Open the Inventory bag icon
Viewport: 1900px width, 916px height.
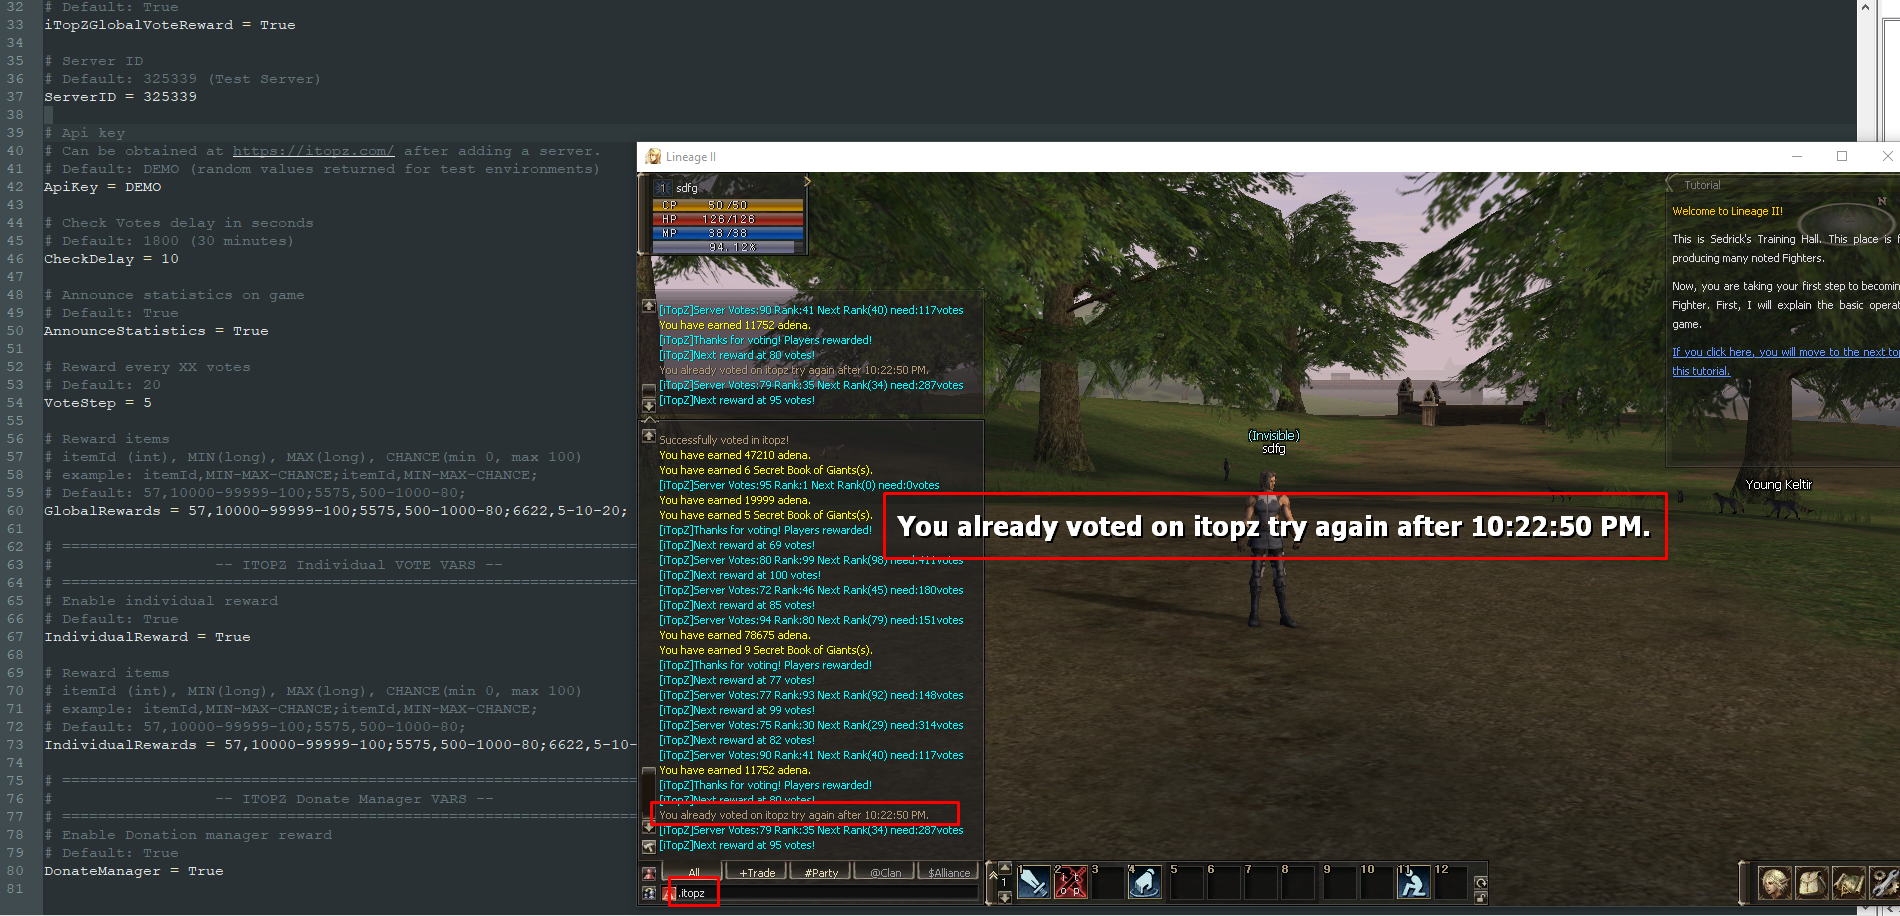coord(1812,883)
